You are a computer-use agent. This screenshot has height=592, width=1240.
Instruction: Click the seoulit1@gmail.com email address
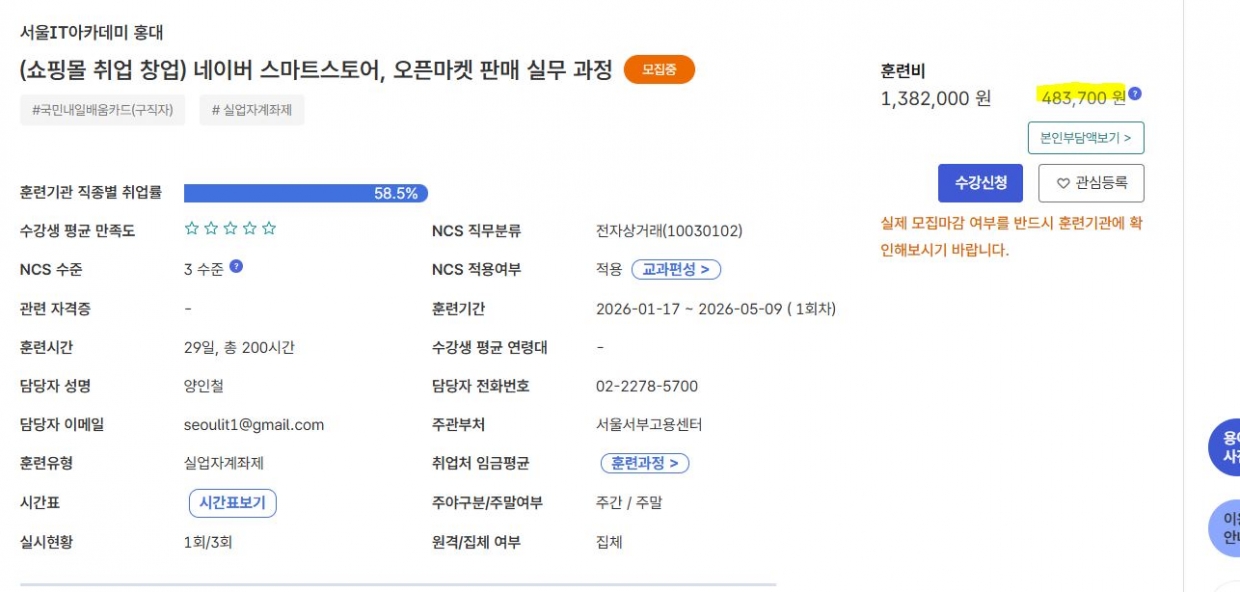[x=254, y=425]
